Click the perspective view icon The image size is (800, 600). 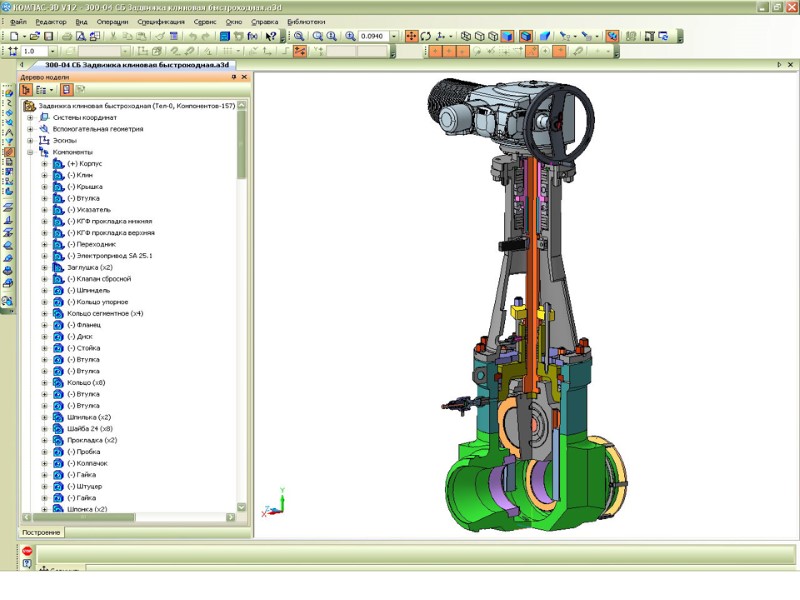click(545, 36)
